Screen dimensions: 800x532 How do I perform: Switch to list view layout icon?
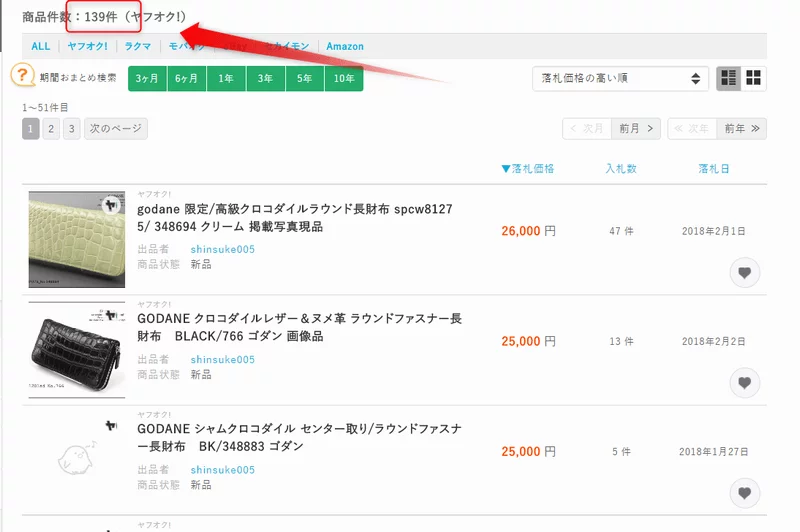728,78
